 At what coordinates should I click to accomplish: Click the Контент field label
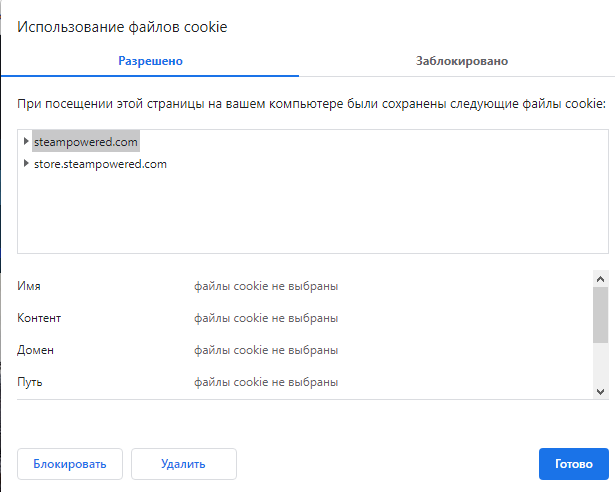(40, 318)
